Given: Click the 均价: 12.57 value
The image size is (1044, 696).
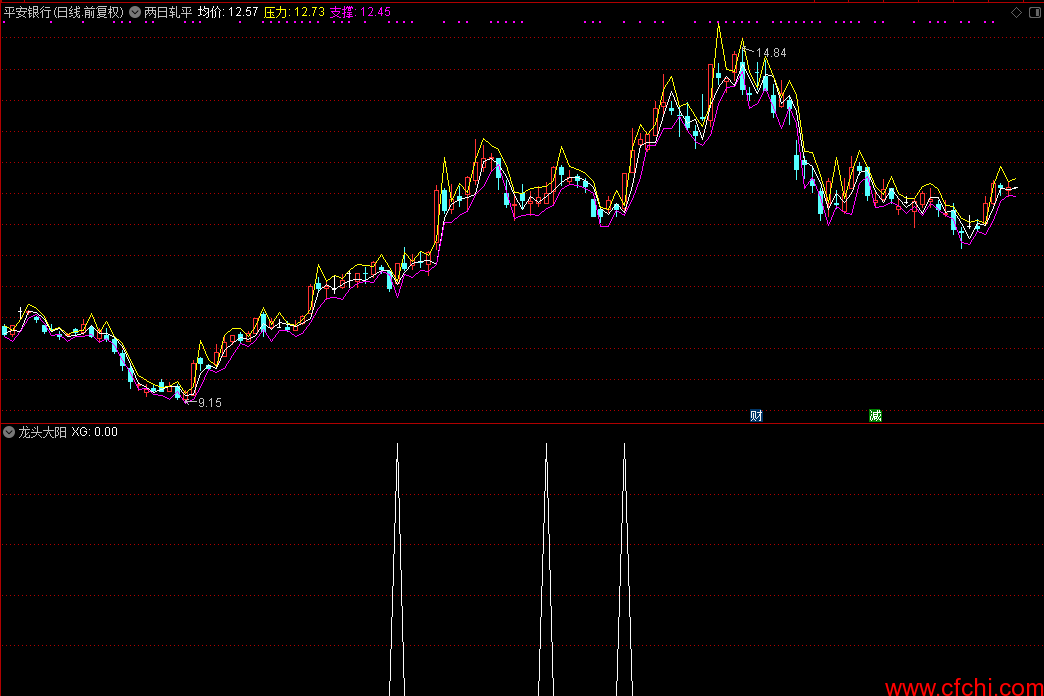Looking at the screenshot, I should point(228,12).
